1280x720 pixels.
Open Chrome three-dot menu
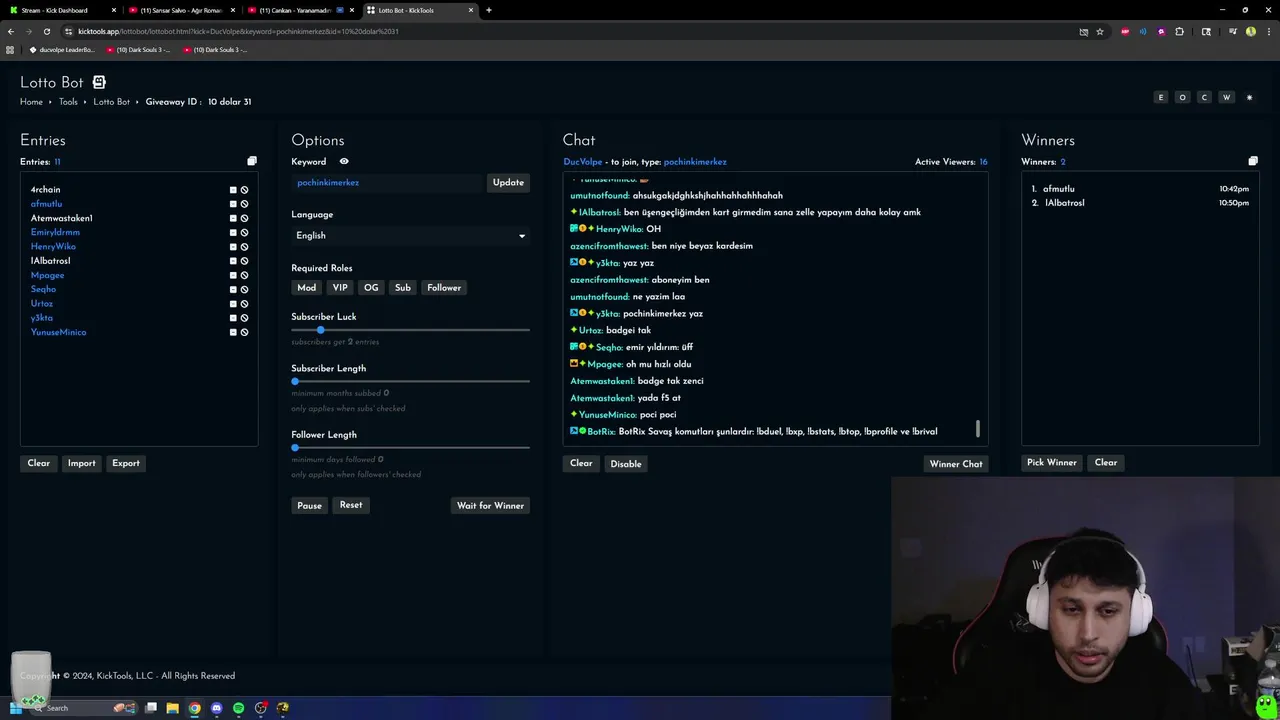pos(1267,31)
